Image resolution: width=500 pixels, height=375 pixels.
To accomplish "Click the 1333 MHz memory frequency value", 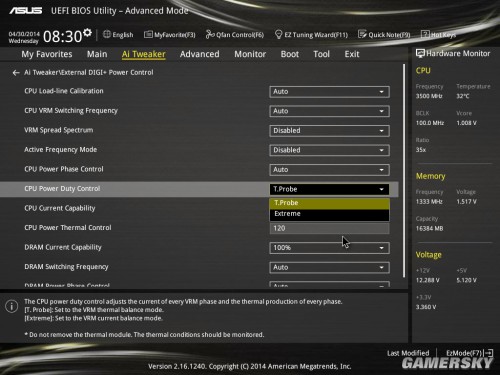I will 429,202.
